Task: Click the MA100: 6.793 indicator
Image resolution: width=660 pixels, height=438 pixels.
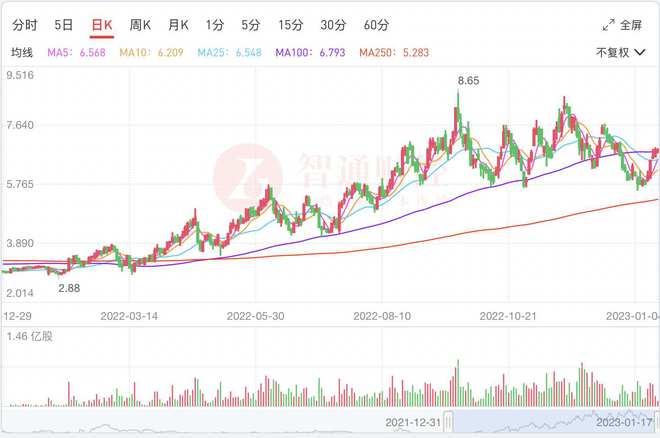Action: click(310, 53)
